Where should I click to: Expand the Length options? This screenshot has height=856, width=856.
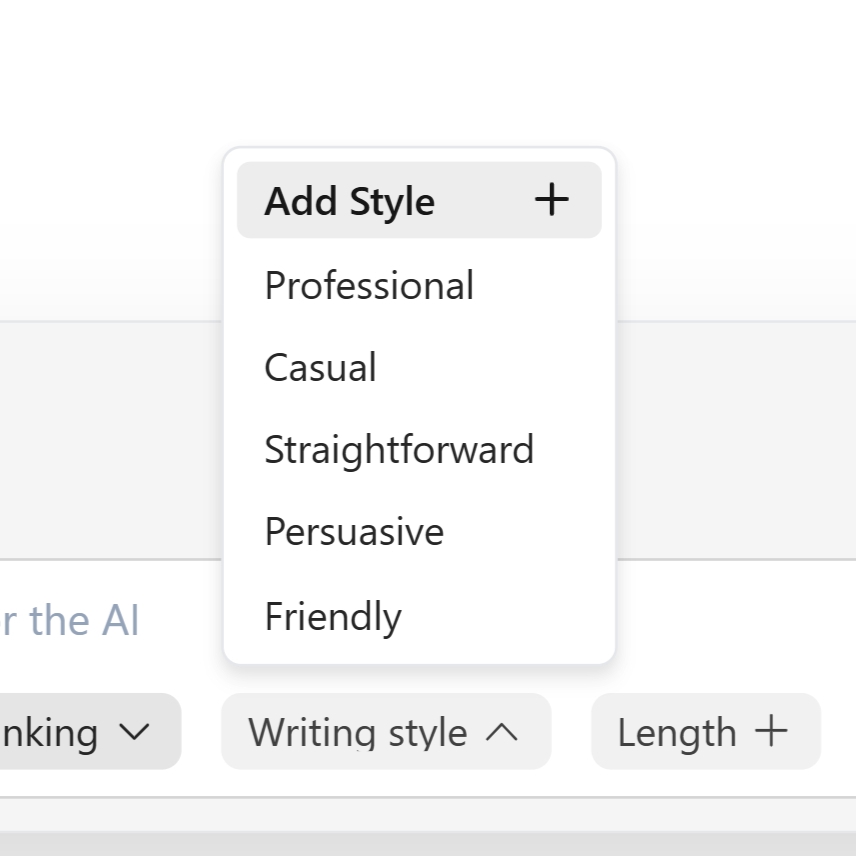point(705,732)
